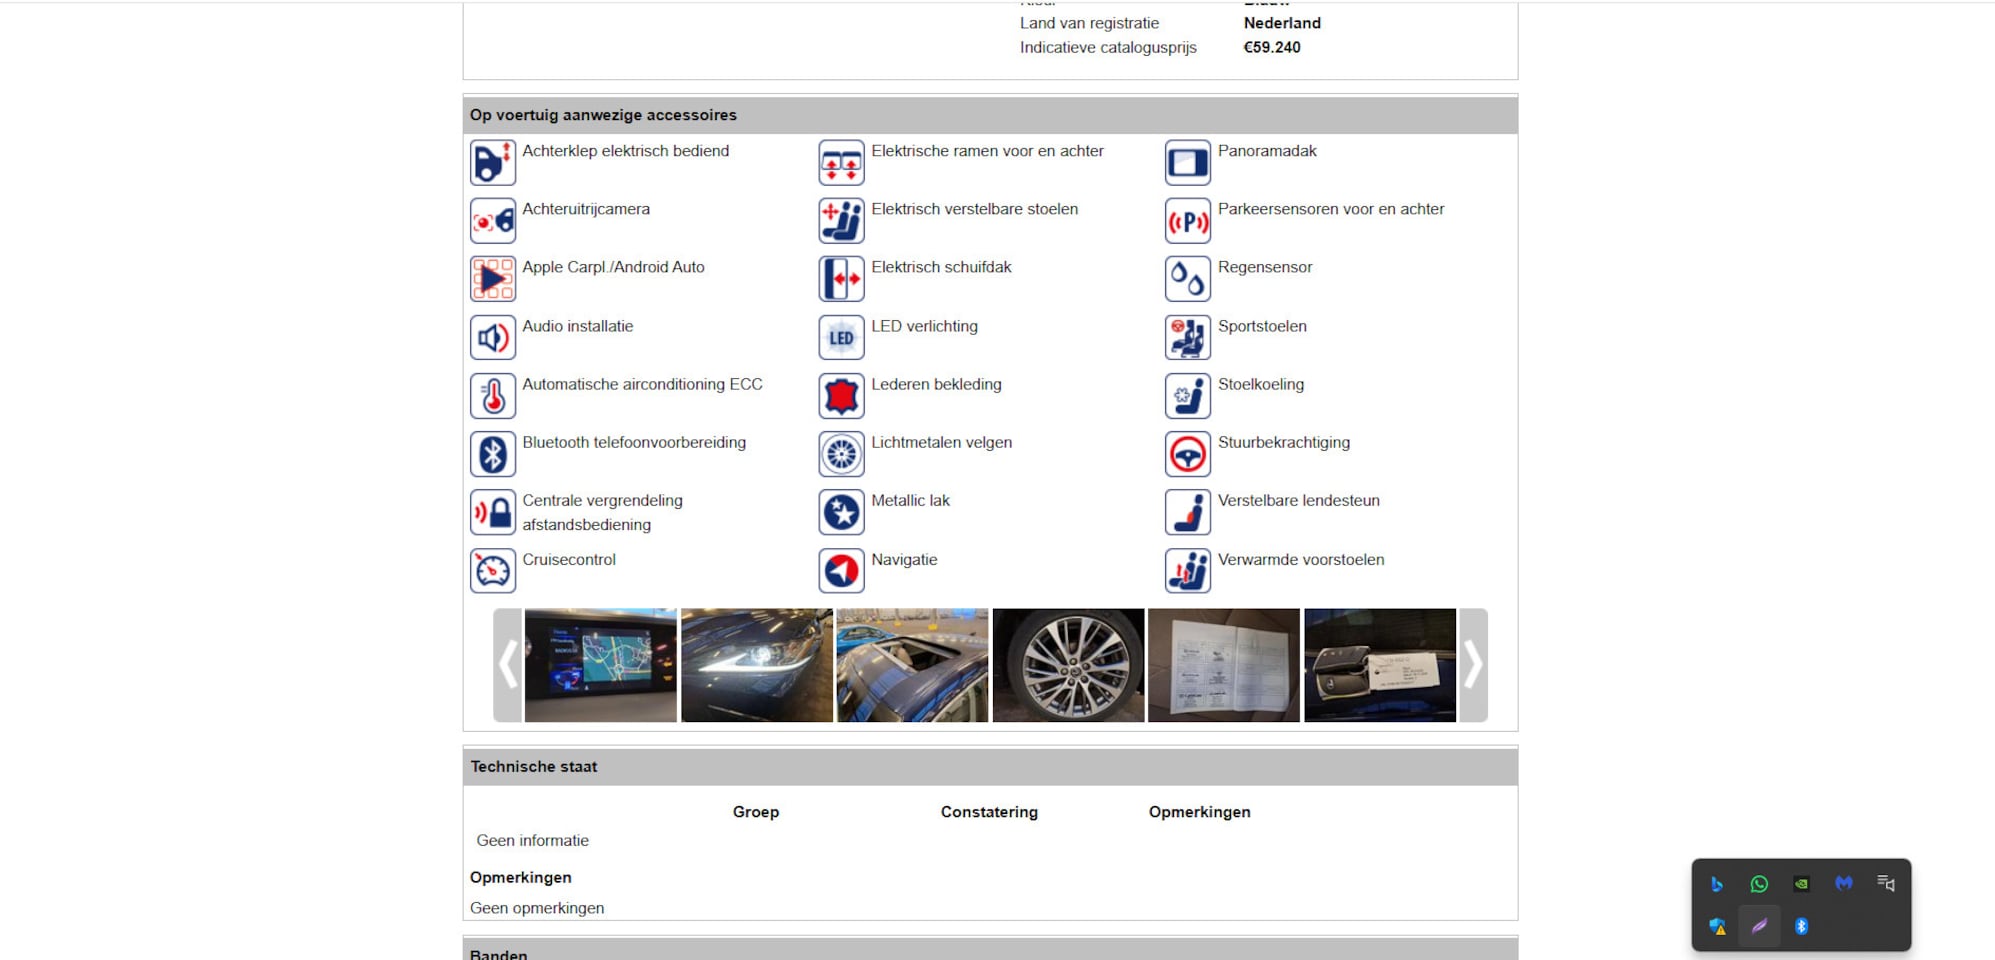Open the car key photo thumbnail

tap(1379, 665)
